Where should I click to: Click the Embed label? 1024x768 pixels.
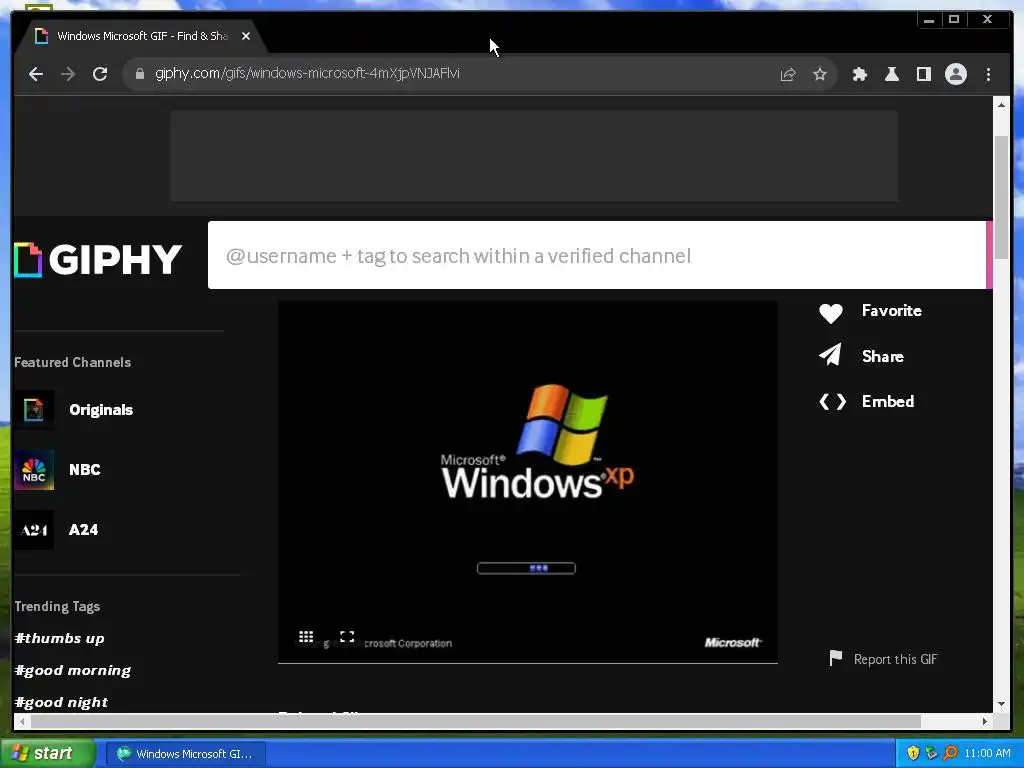pyautogui.click(x=888, y=402)
